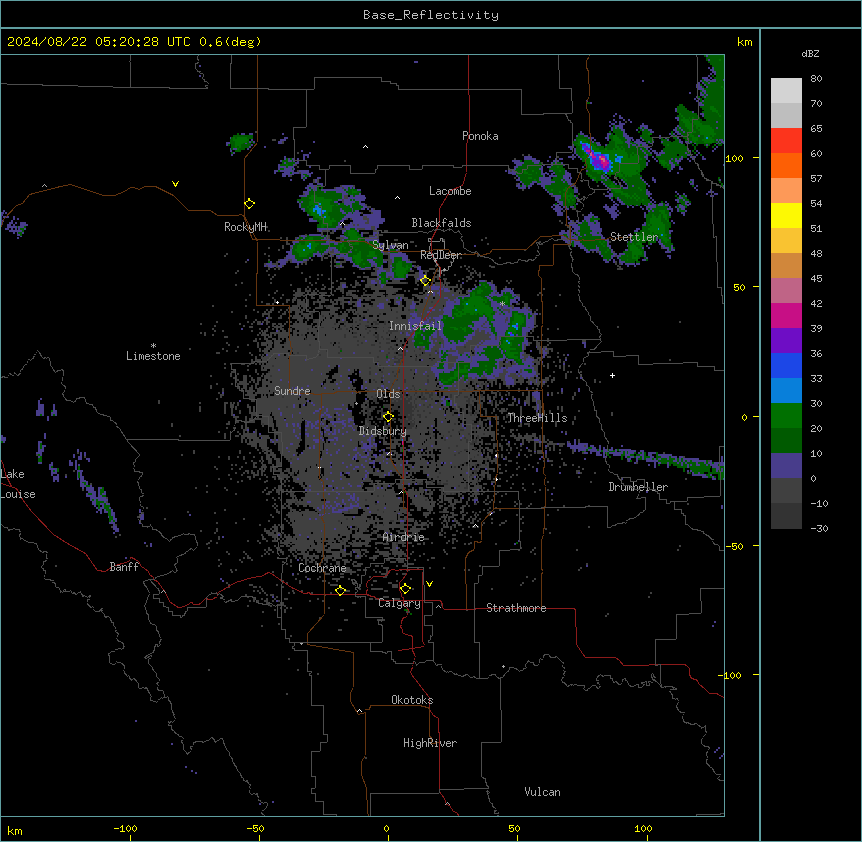The image size is (862, 842).
Task: Click the Cochrane label
Action: pos(322,568)
